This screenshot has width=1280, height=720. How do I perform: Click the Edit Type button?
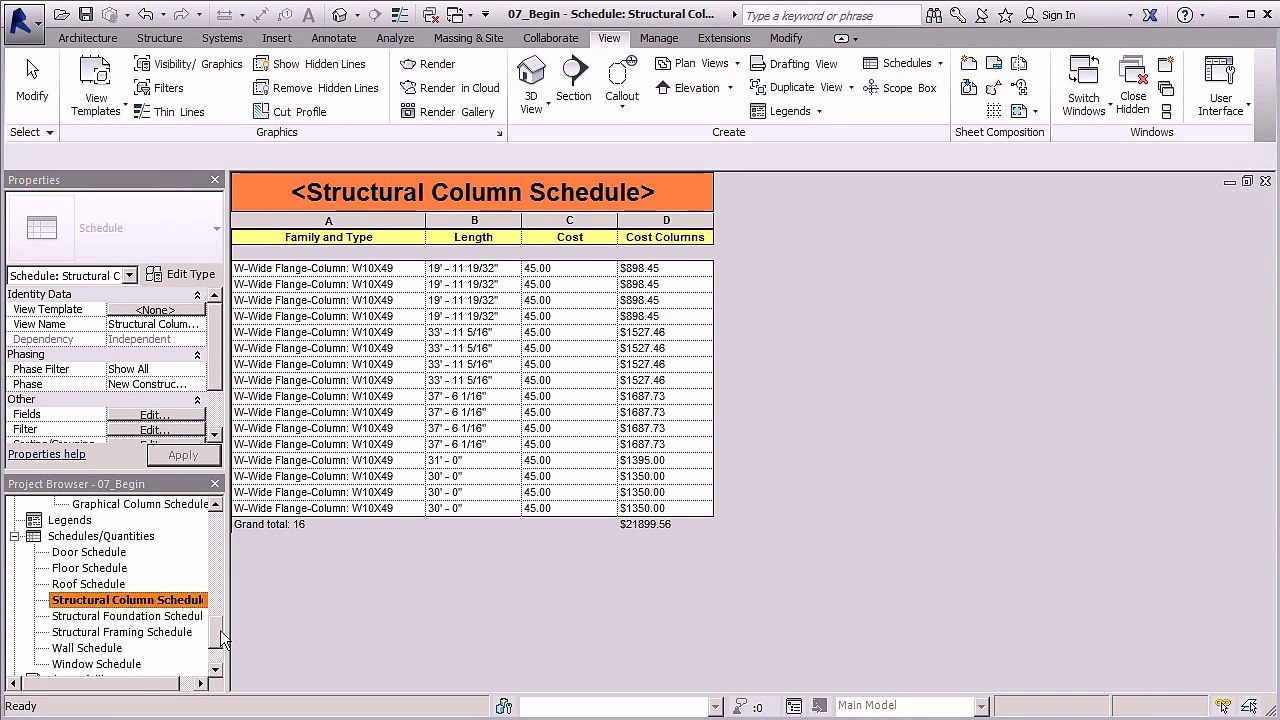[181, 274]
